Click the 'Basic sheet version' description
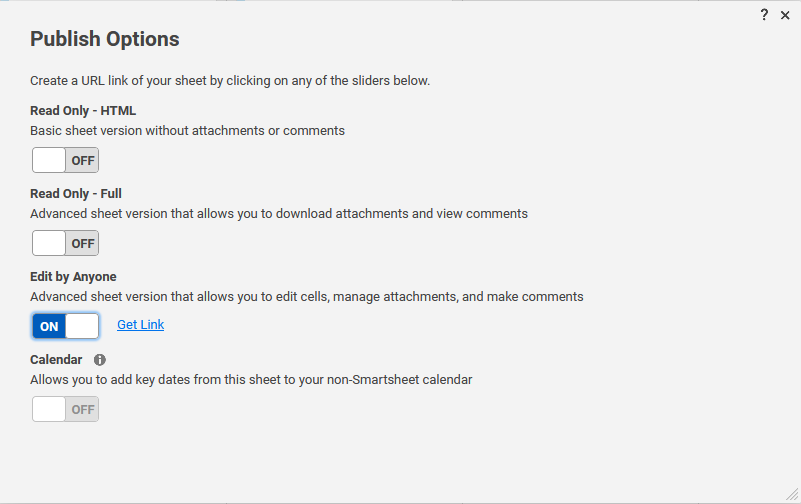801x504 pixels. pyautogui.click(x=187, y=131)
